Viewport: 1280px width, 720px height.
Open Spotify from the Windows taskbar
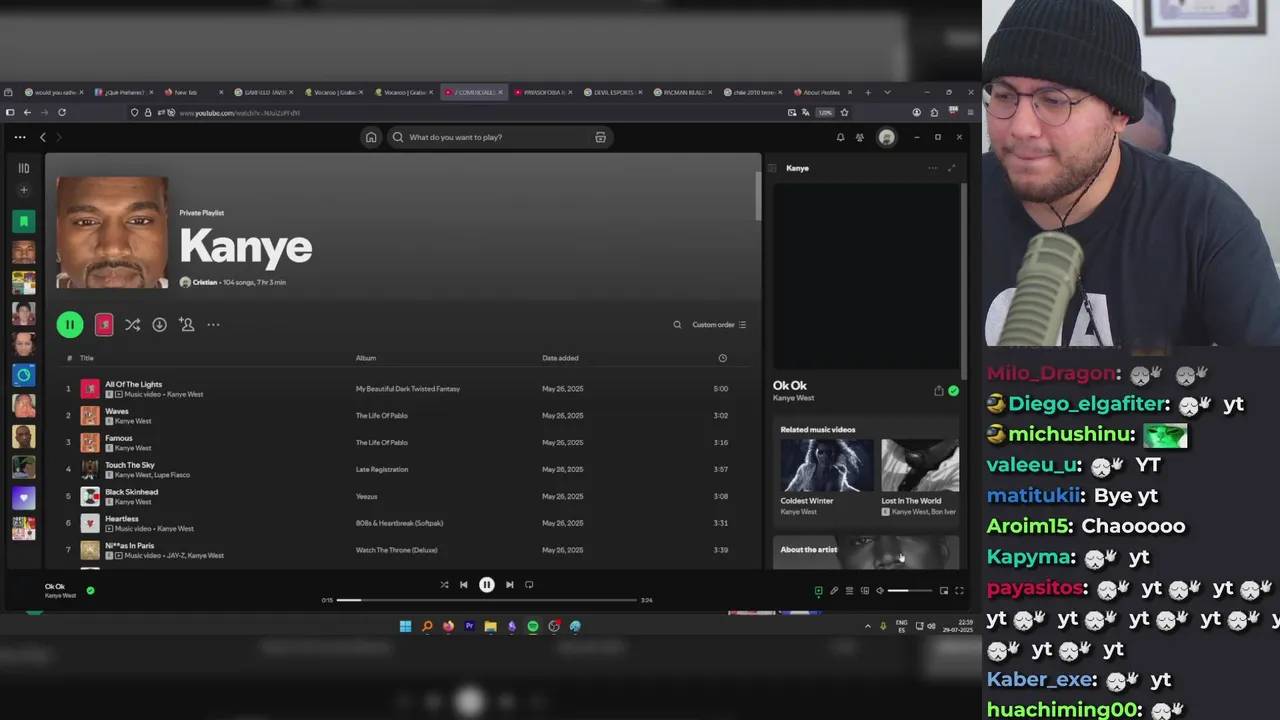click(x=533, y=626)
